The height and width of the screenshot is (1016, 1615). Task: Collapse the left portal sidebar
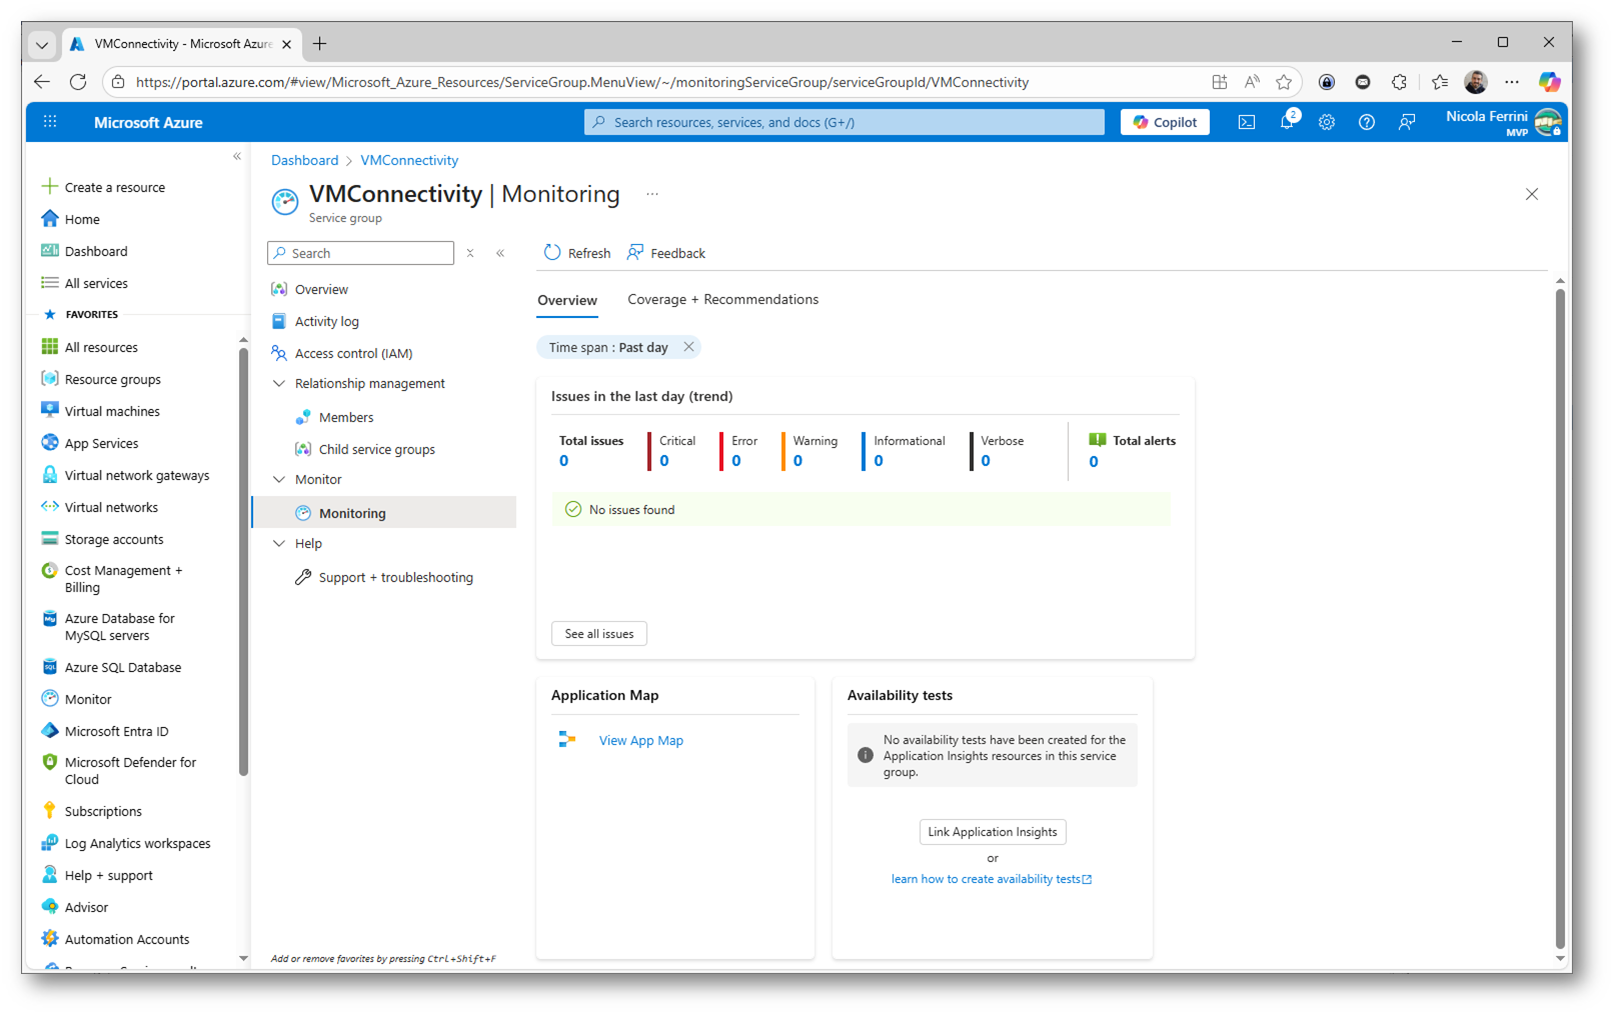237,157
